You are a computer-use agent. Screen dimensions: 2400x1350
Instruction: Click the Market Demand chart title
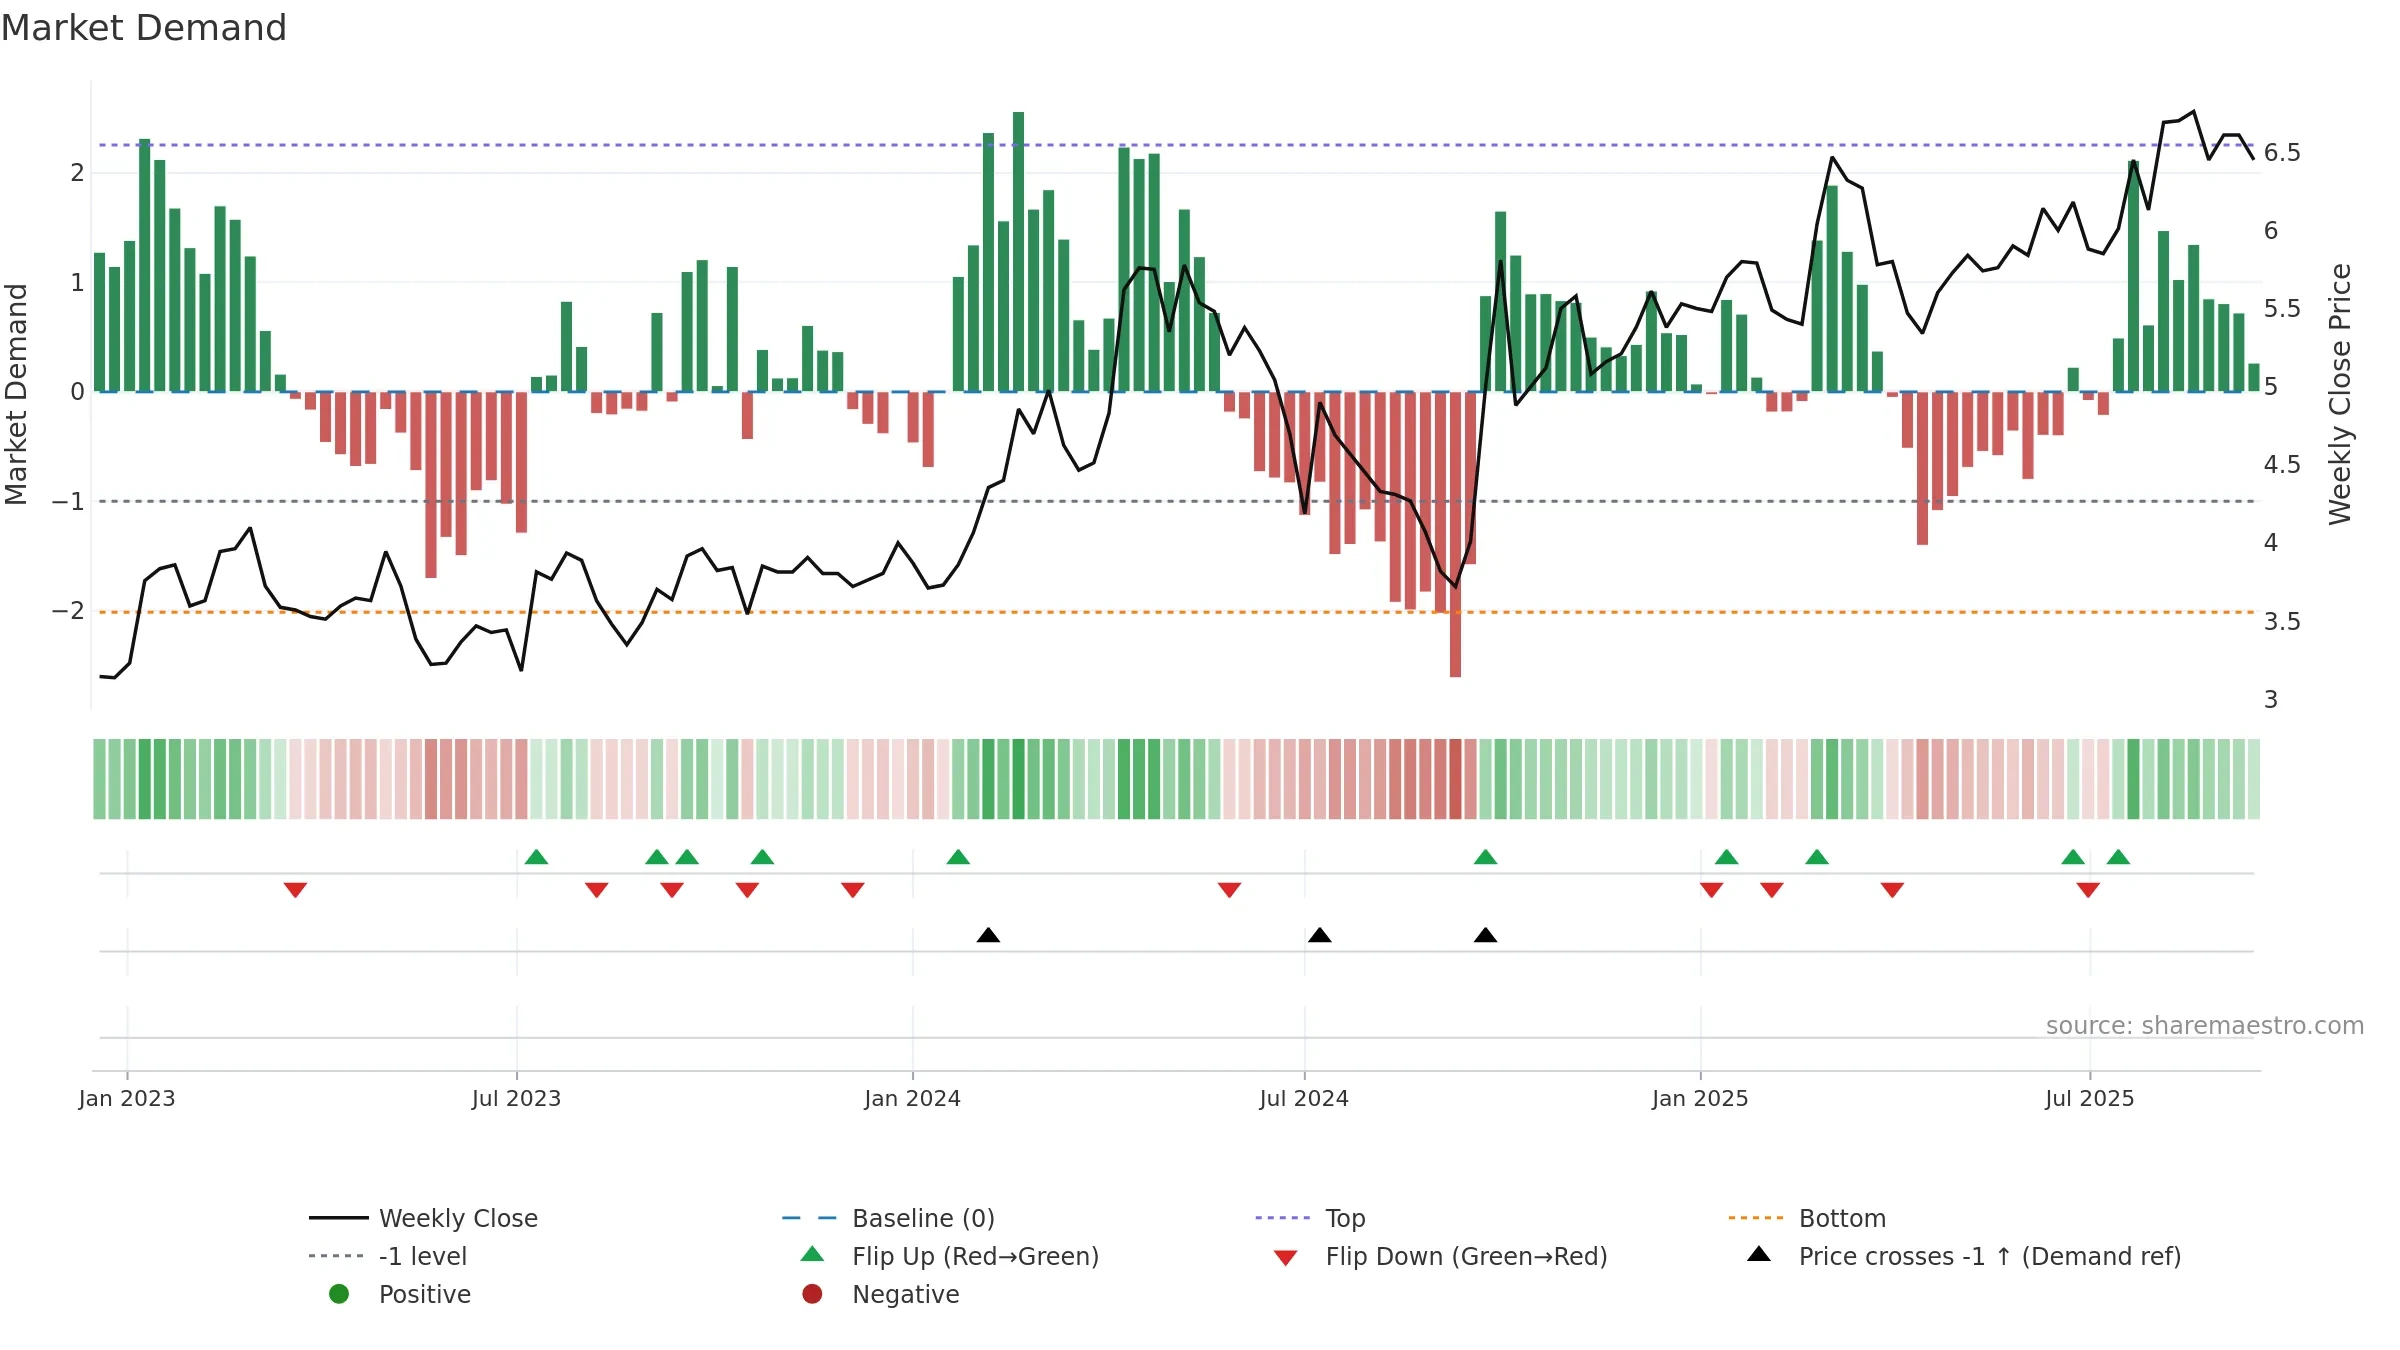(x=144, y=28)
